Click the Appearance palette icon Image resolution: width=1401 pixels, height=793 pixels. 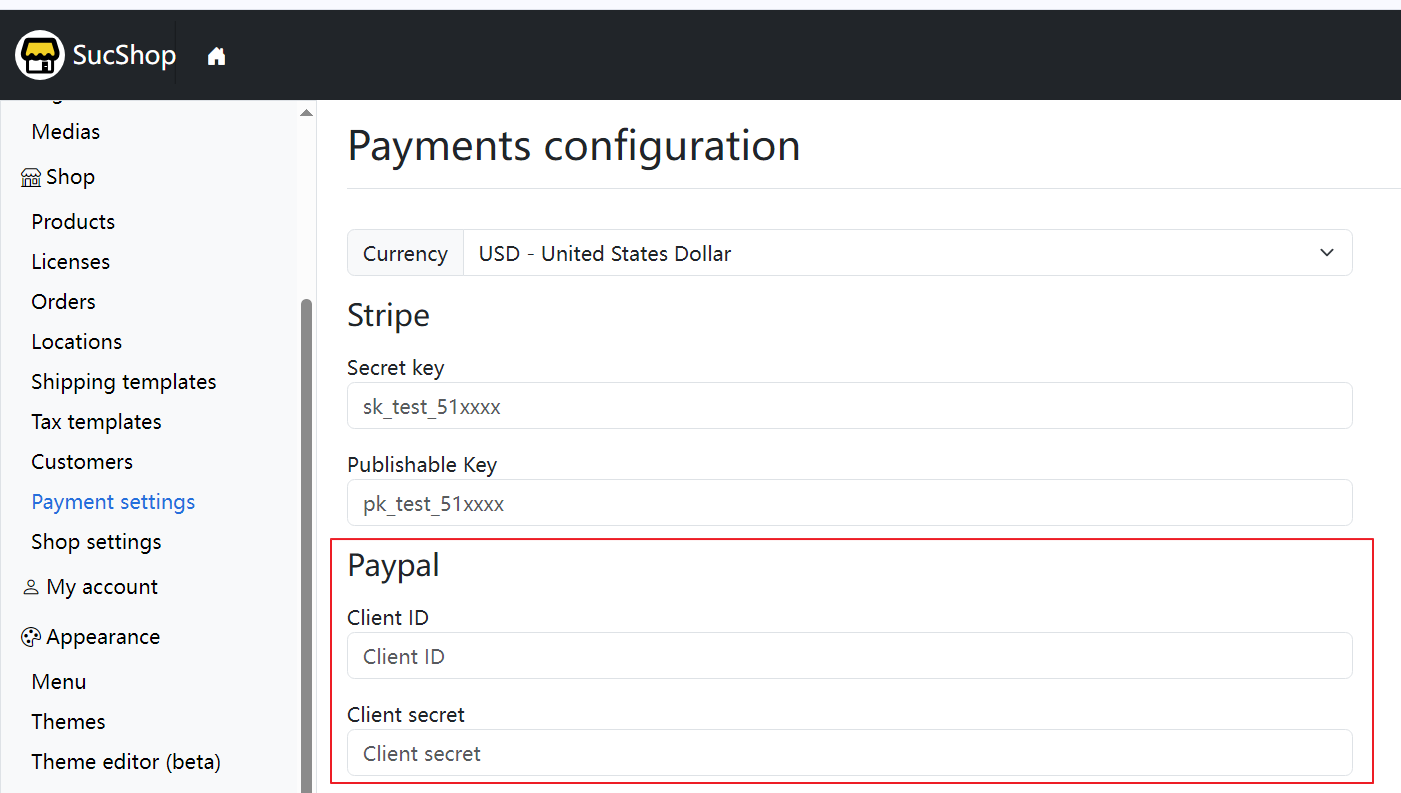coord(31,638)
